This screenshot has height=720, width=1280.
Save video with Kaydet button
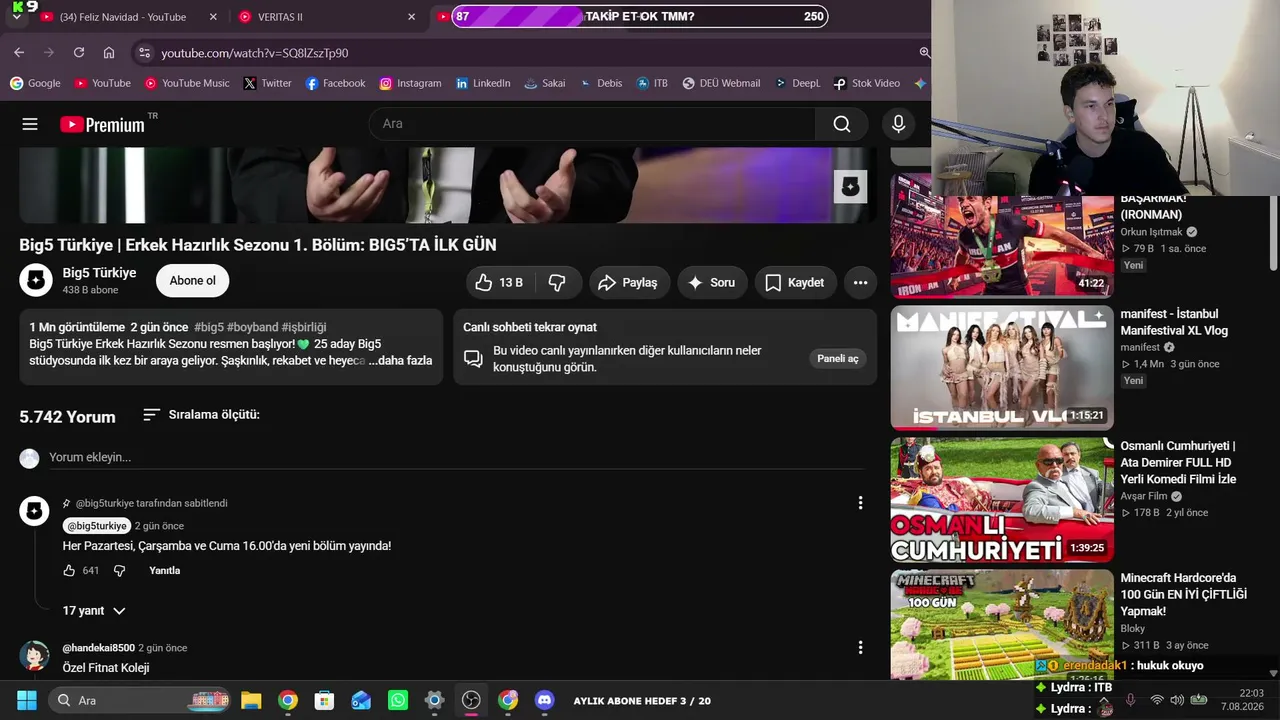(795, 283)
